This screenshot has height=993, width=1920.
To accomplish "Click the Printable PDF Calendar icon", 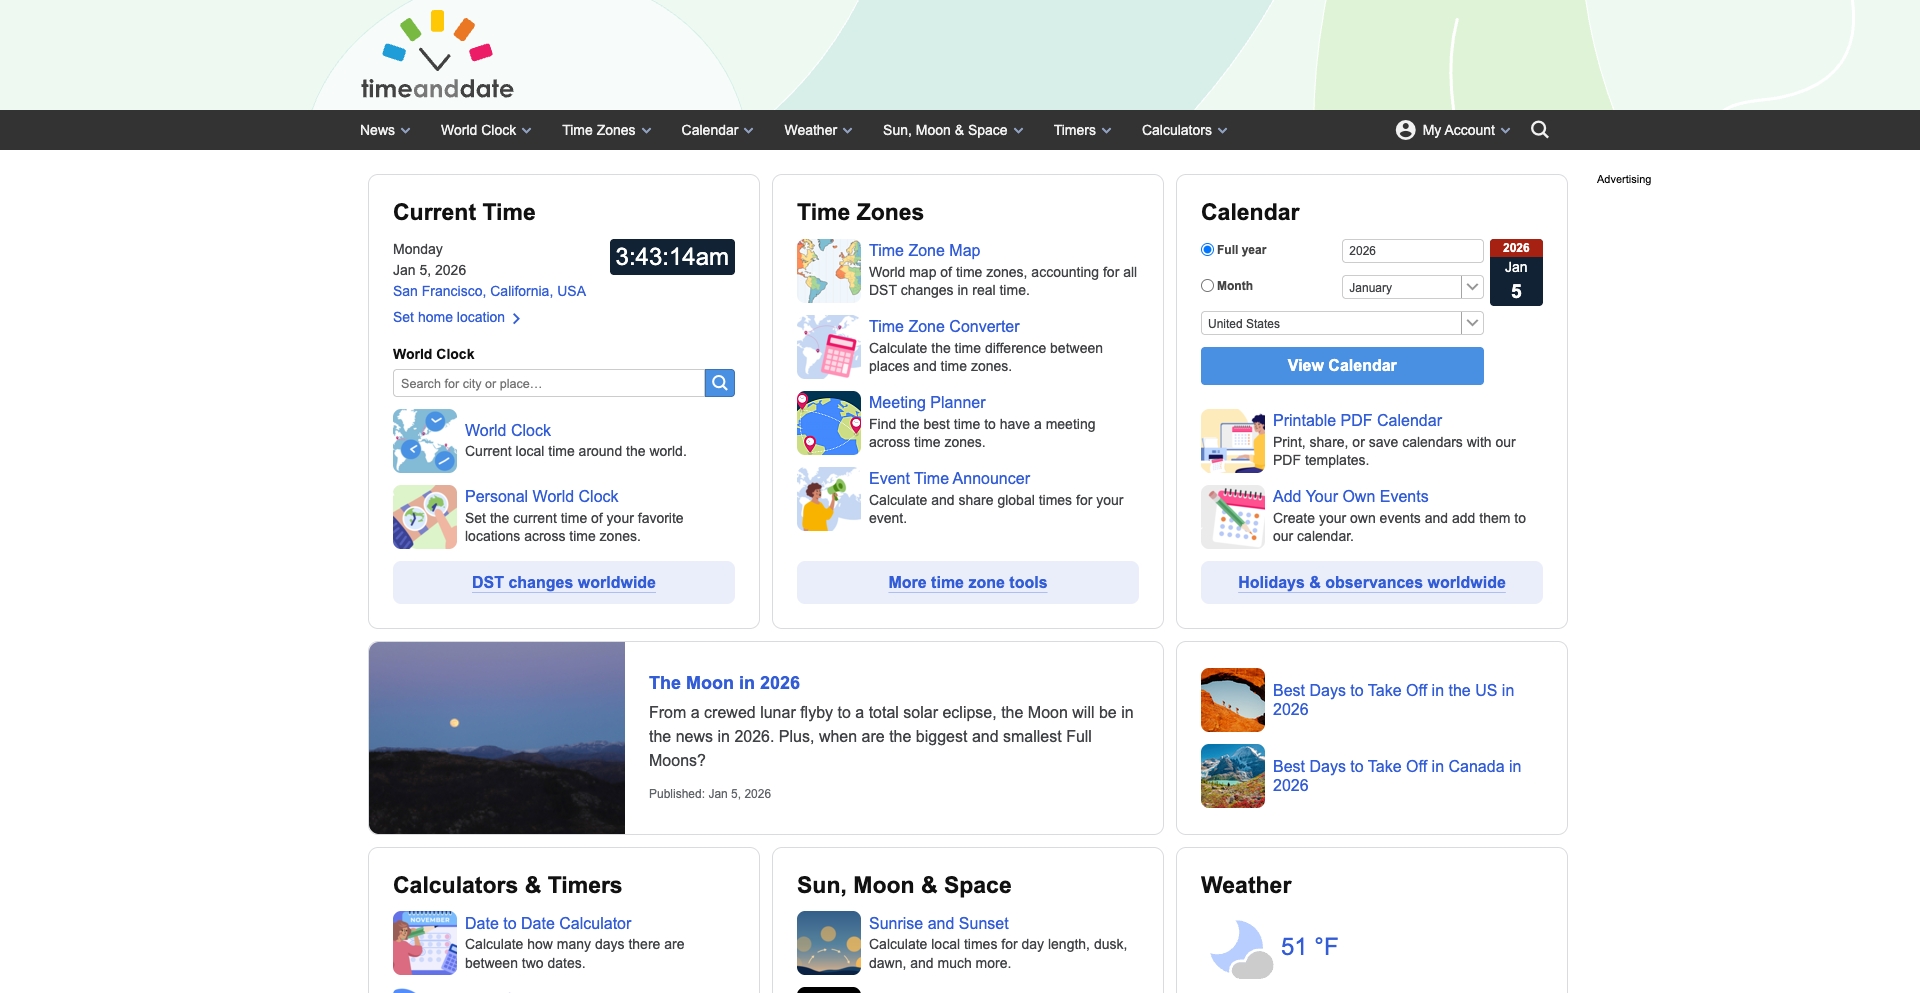I will tap(1231, 440).
